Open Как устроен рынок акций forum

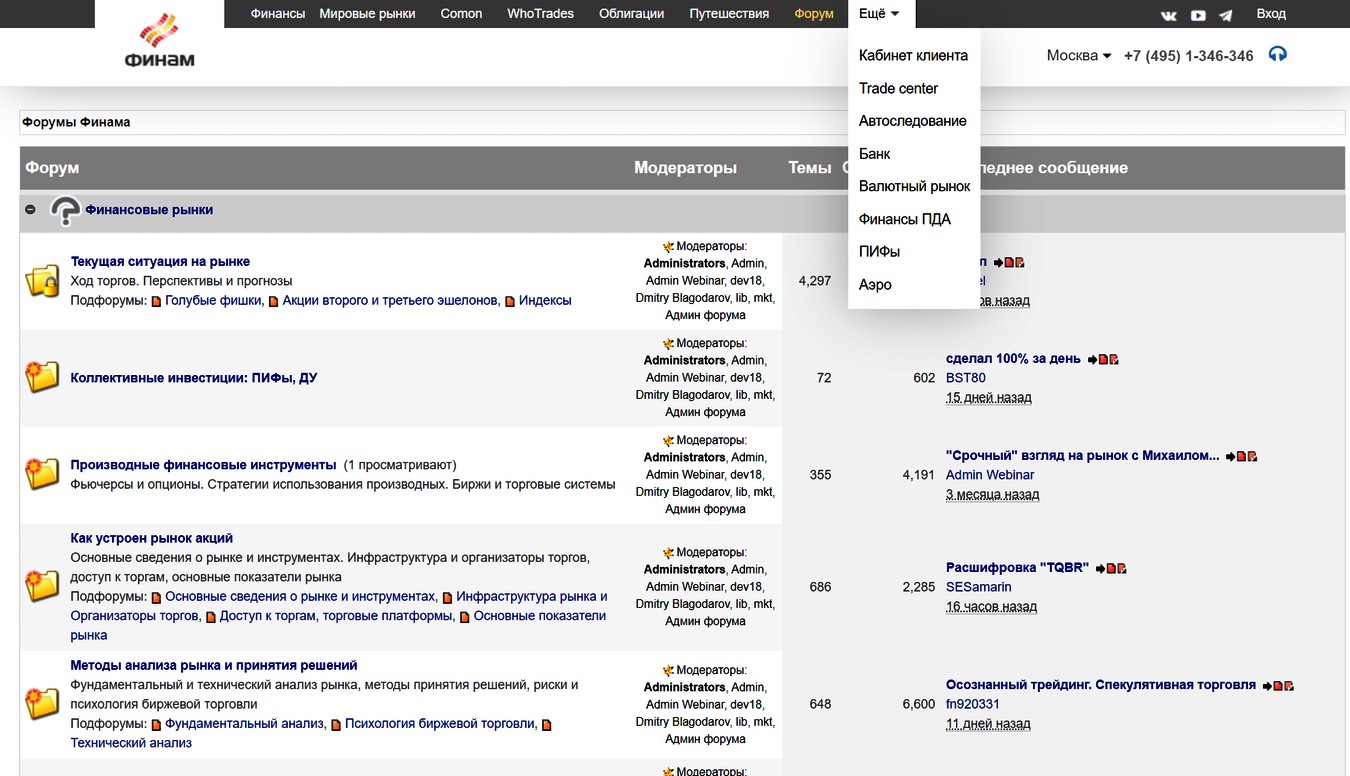click(151, 538)
